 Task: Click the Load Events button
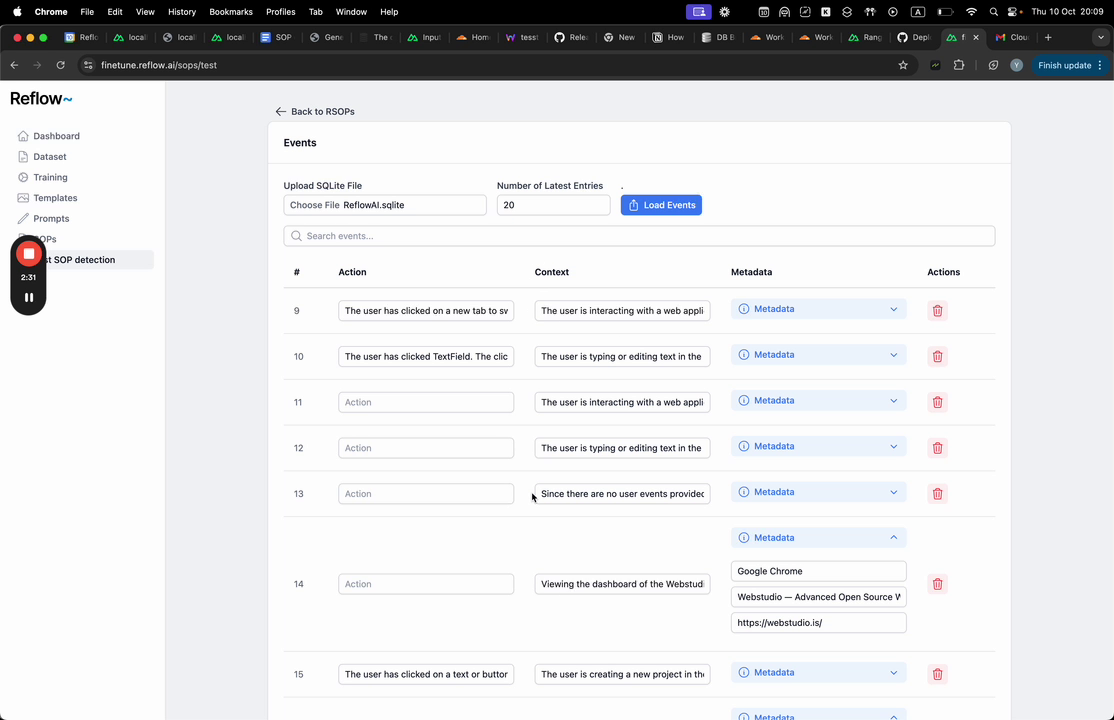(x=661, y=205)
